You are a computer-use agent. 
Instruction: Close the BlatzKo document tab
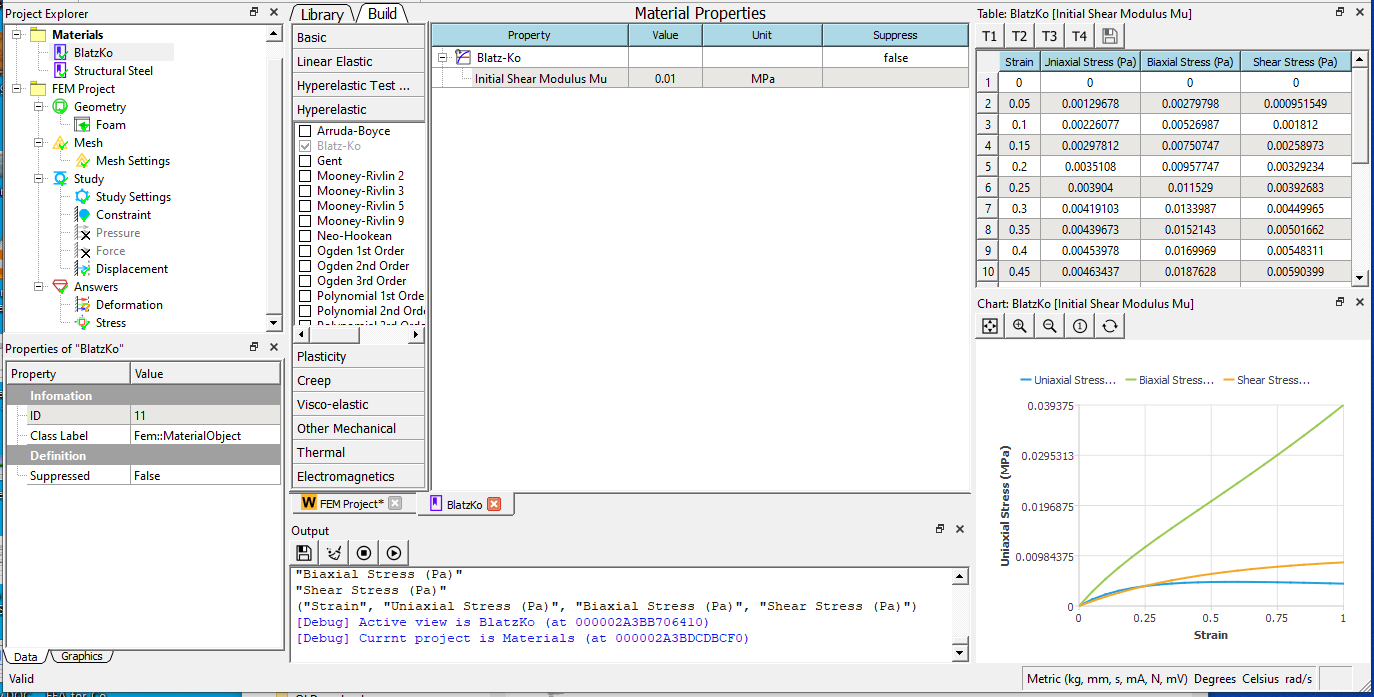(x=493, y=504)
